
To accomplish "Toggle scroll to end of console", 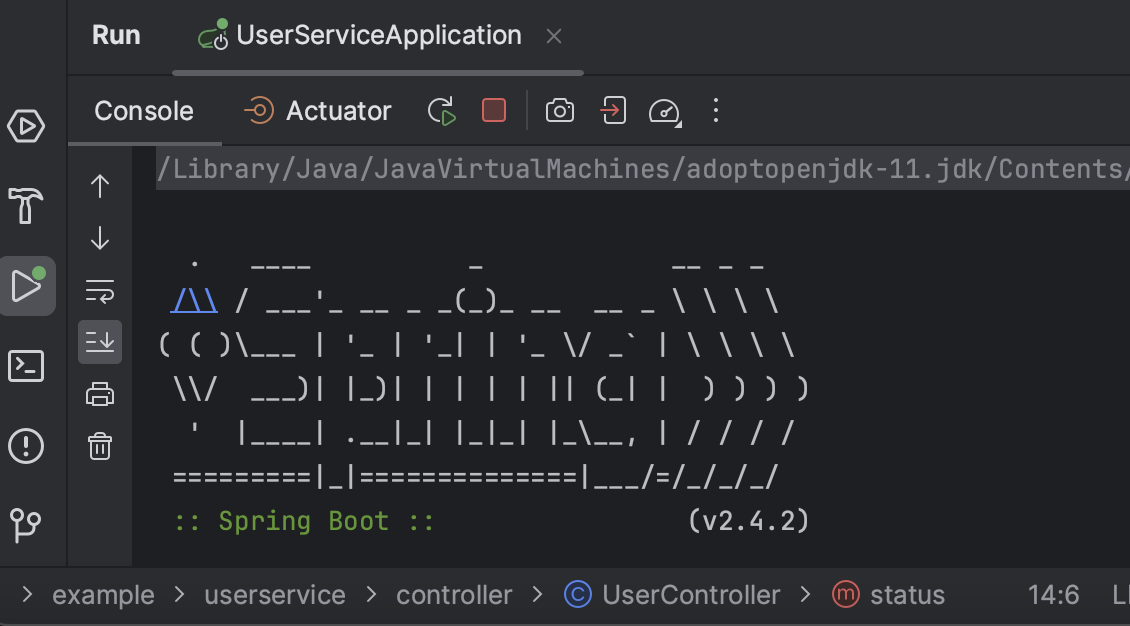I will pos(100,341).
